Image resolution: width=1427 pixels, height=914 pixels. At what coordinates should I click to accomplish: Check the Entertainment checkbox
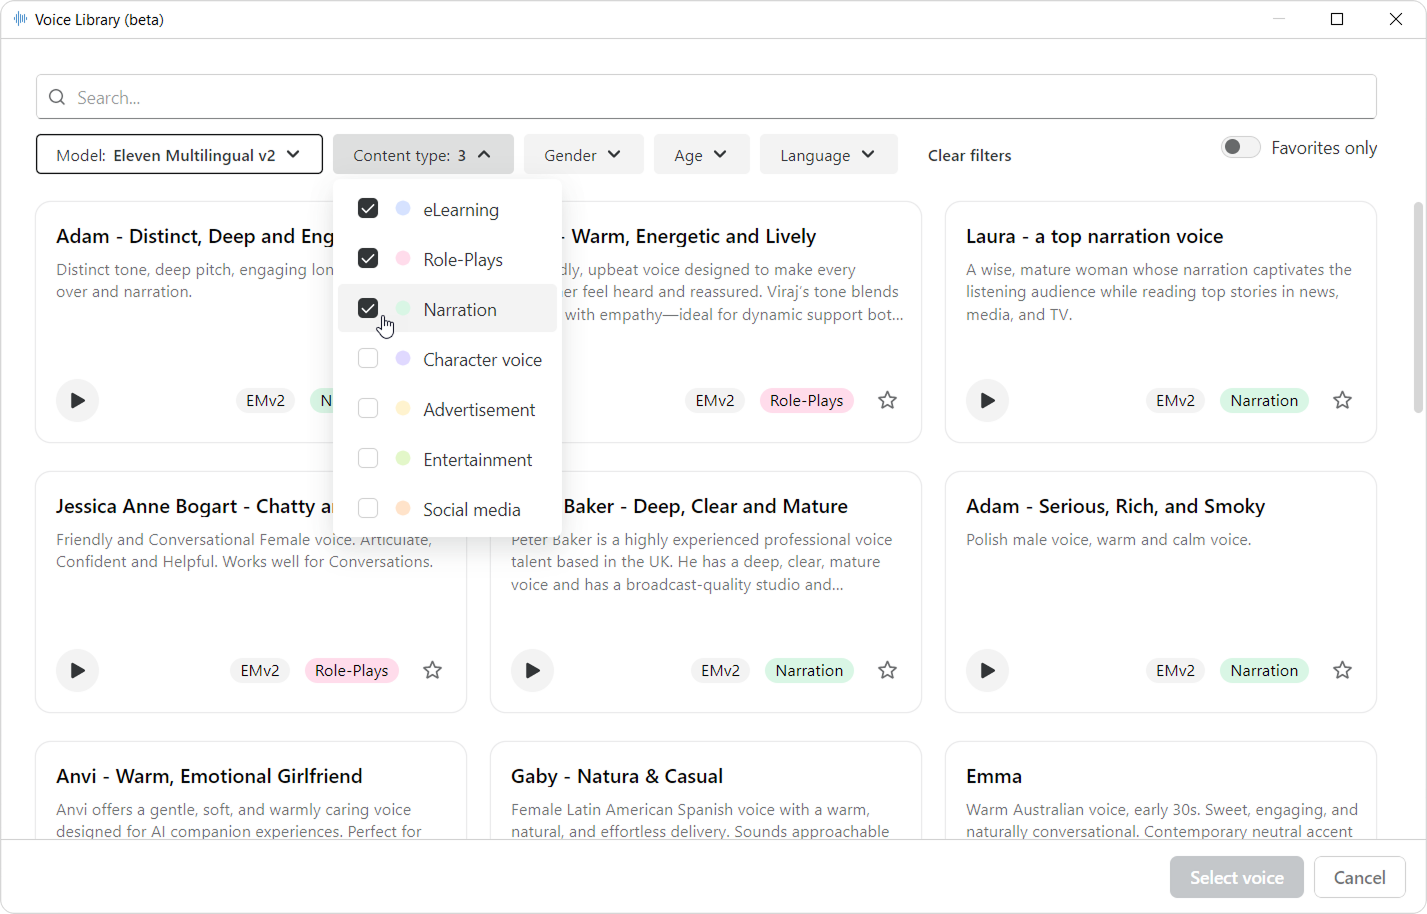368,458
